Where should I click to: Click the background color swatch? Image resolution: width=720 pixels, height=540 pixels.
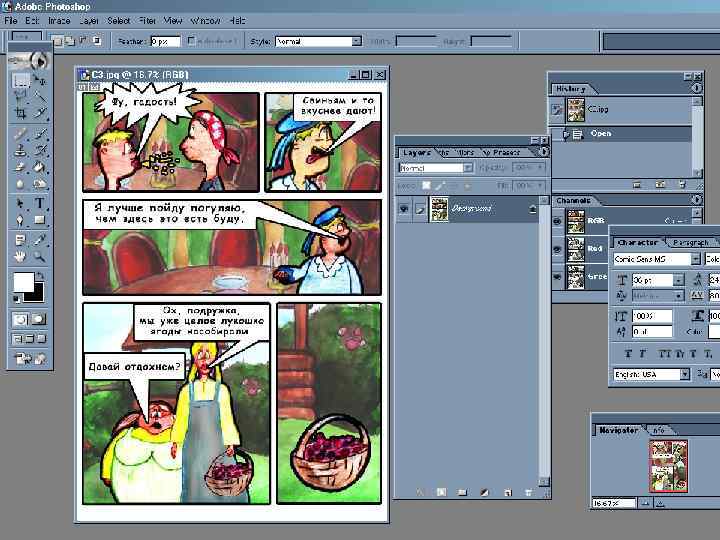tap(37, 294)
